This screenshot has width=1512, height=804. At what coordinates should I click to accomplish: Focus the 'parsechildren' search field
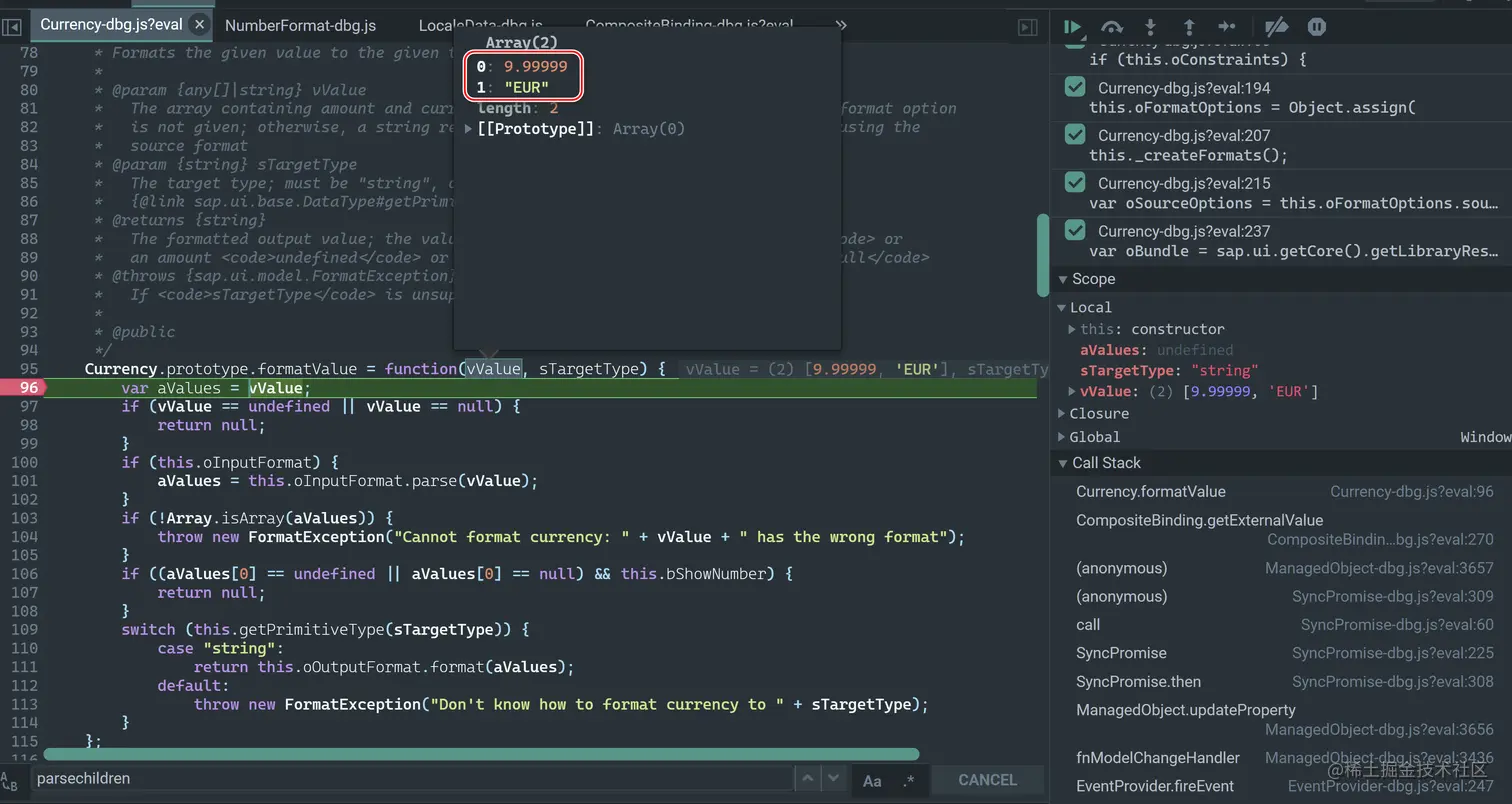[x=412, y=779]
